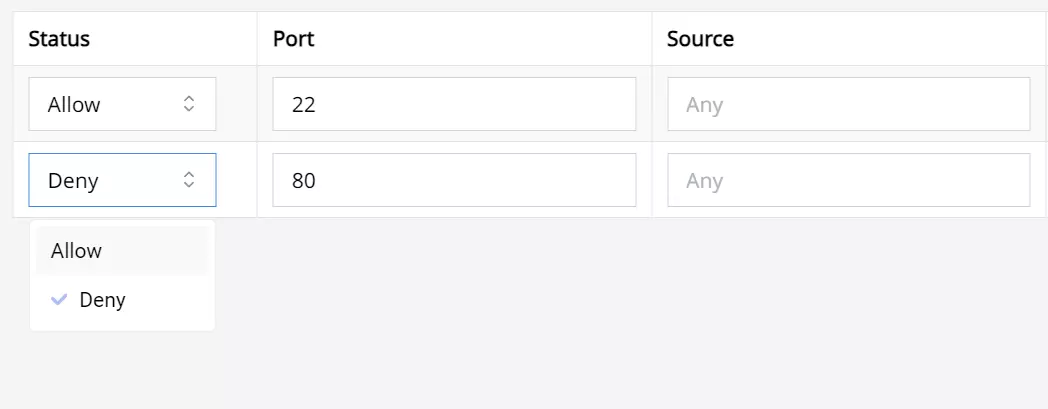1048x409 pixels.
Task: Click 'Any' placeholder in the top Source box
Action: point(704,105)
